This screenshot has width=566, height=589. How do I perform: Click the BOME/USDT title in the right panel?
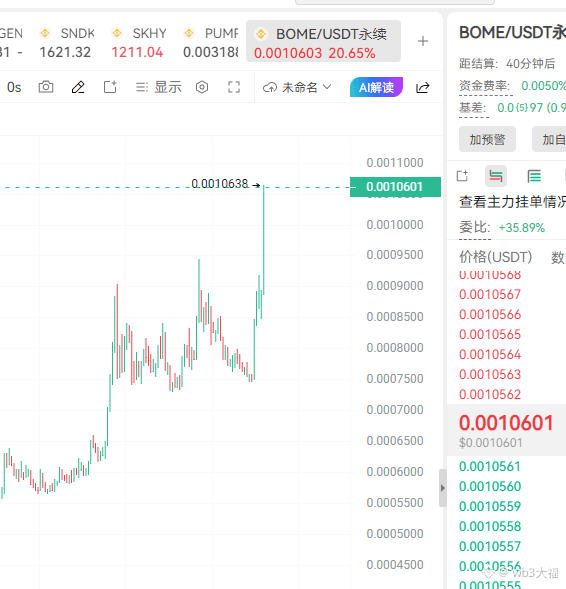512,33
